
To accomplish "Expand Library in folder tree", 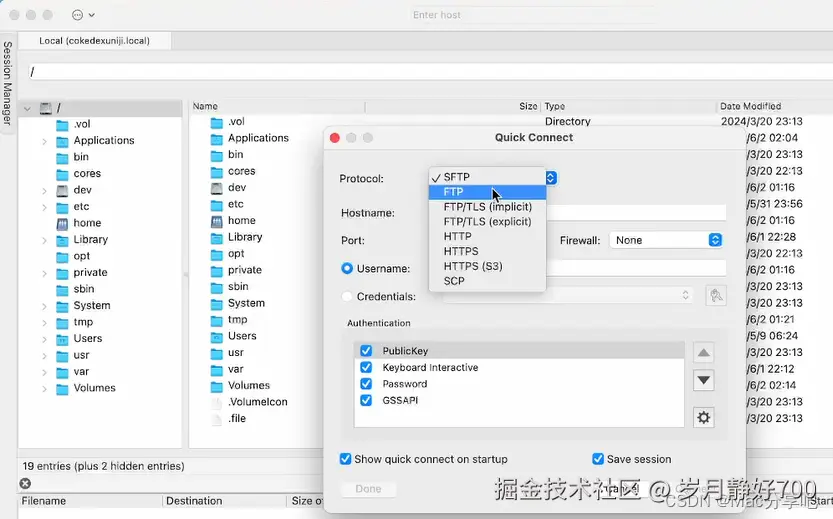I will [45, 240].
